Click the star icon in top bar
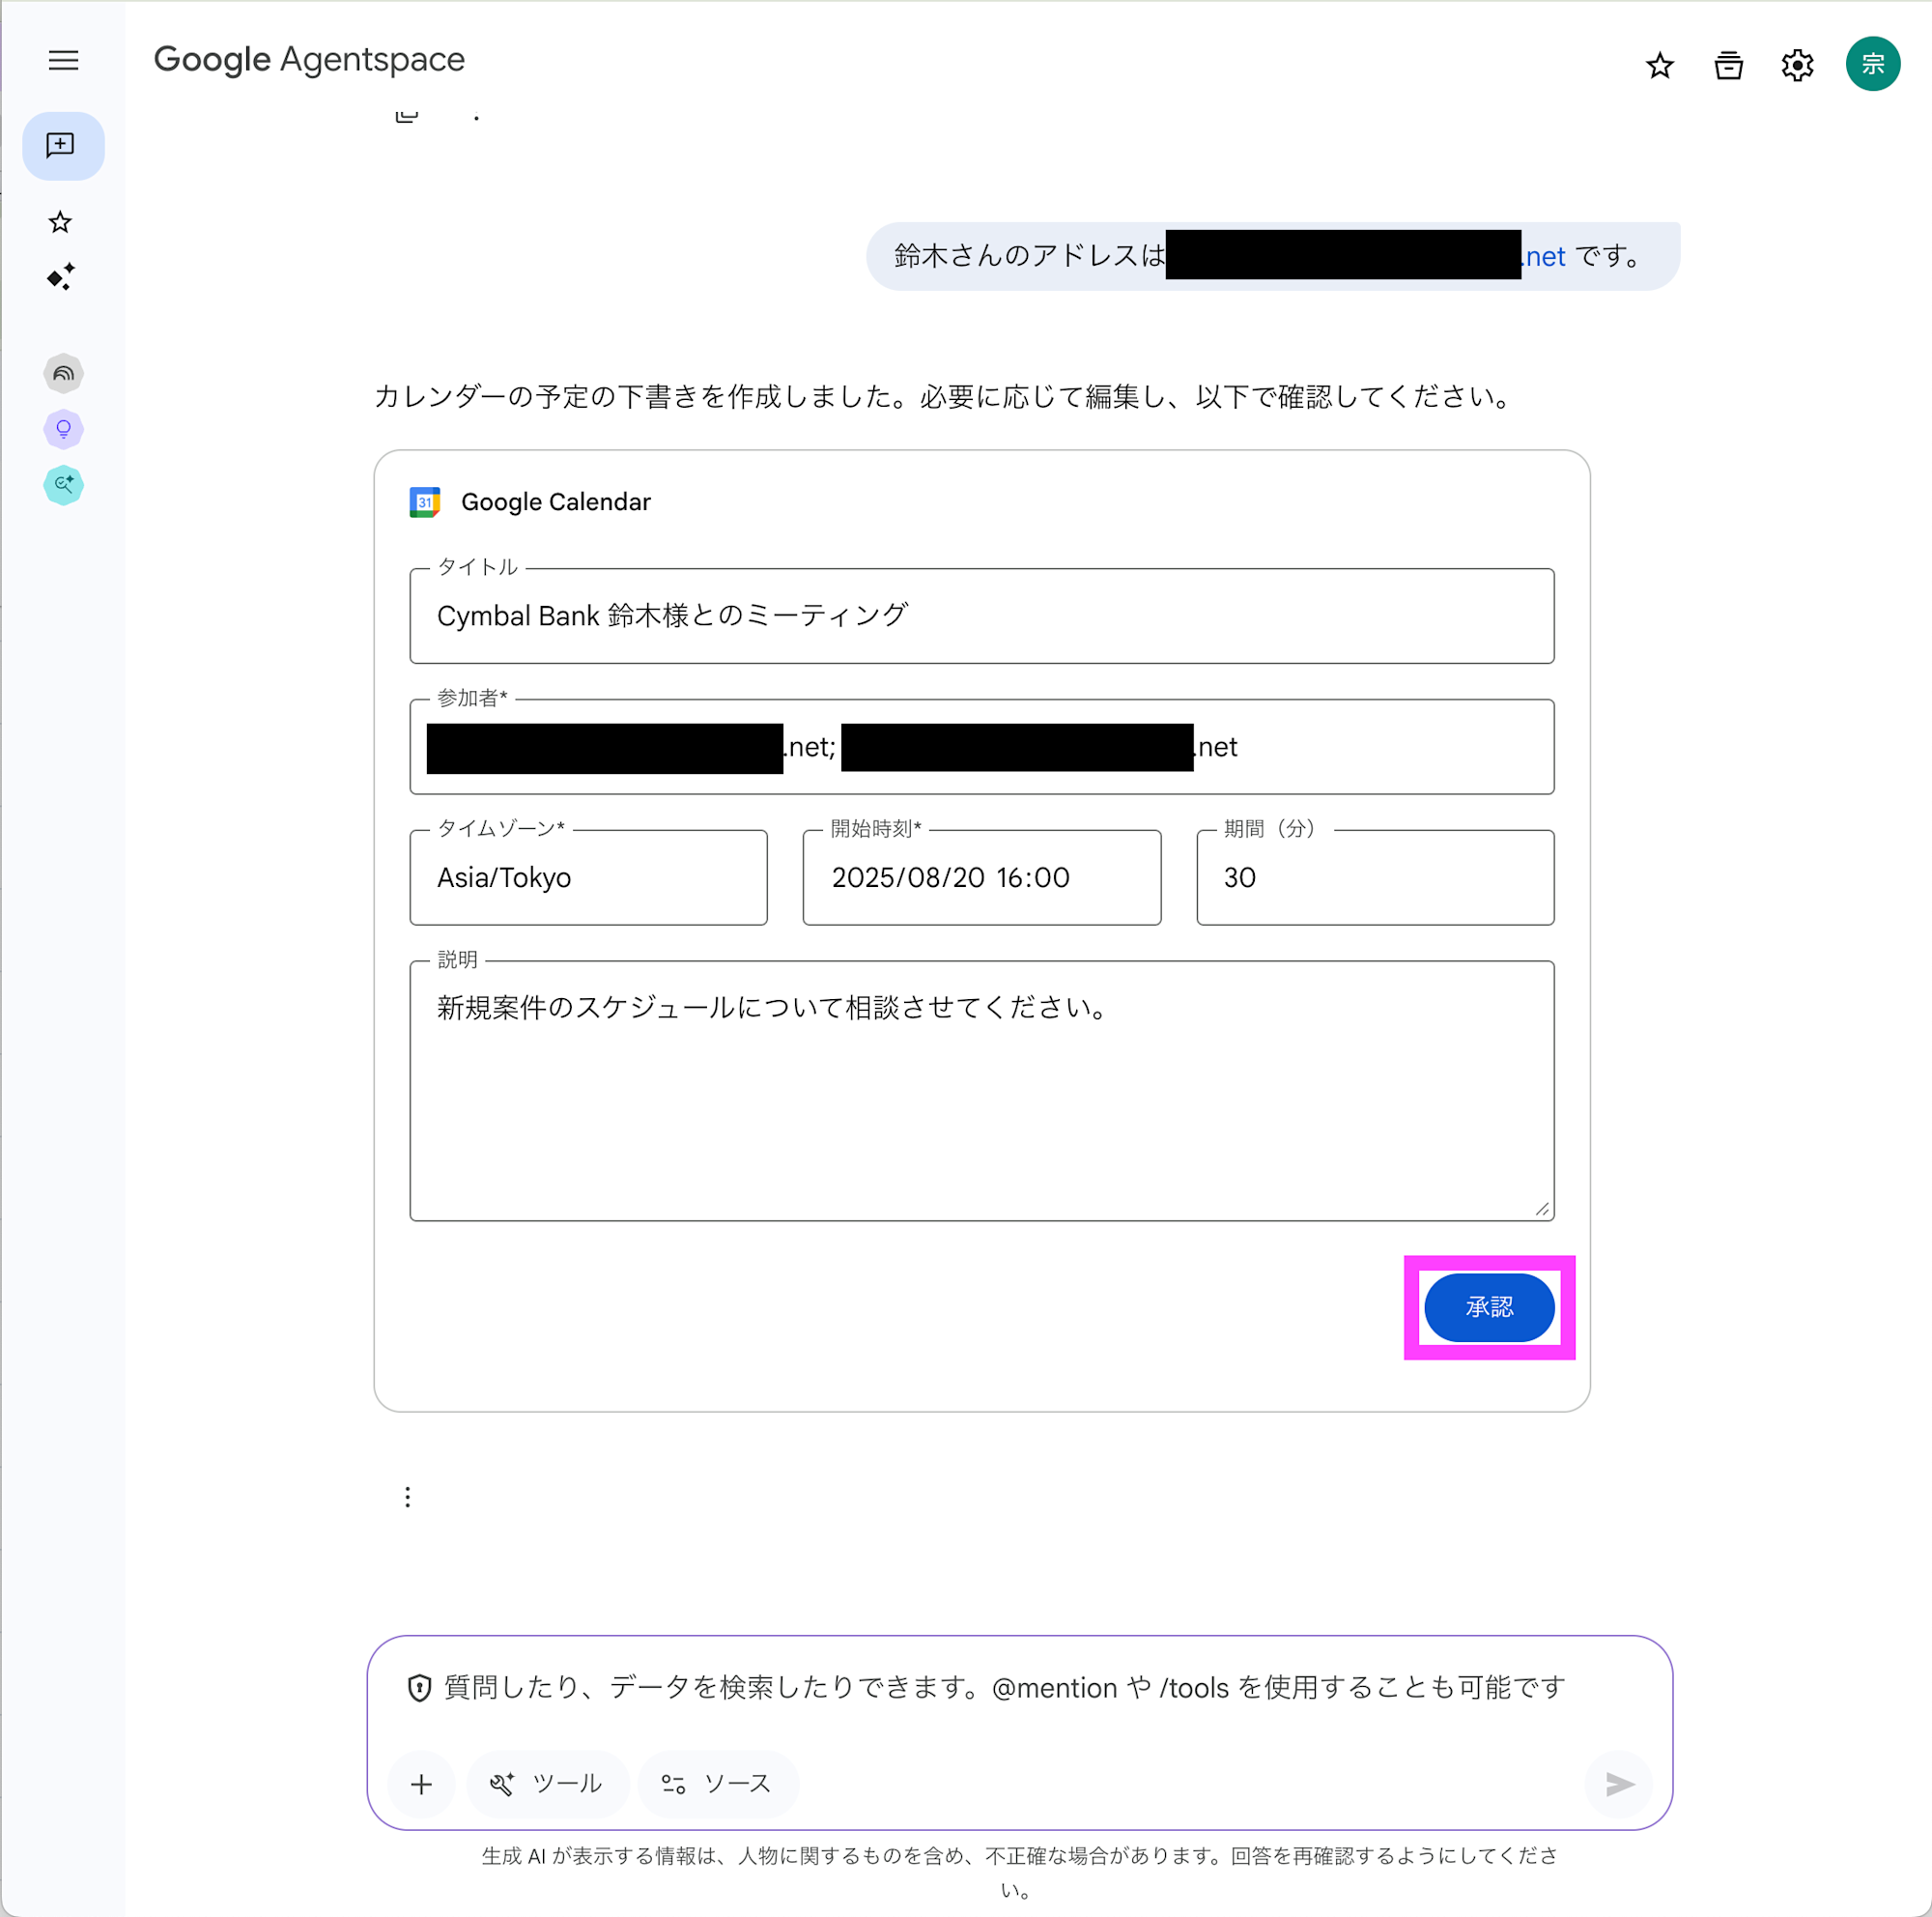1932x1917 pixels. click(1659, 65)
